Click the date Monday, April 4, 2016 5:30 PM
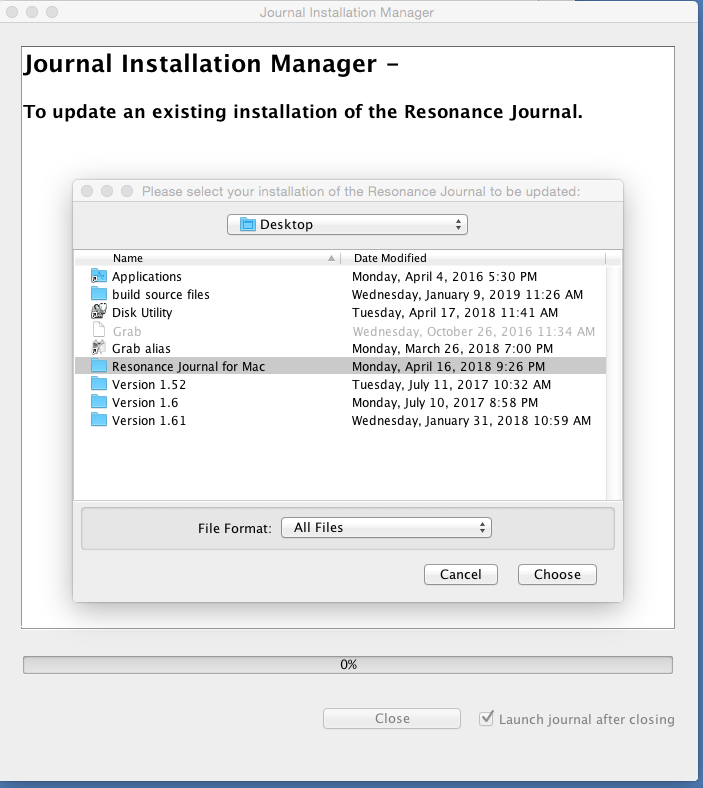 pyautogui.click(x=444, y=276)
